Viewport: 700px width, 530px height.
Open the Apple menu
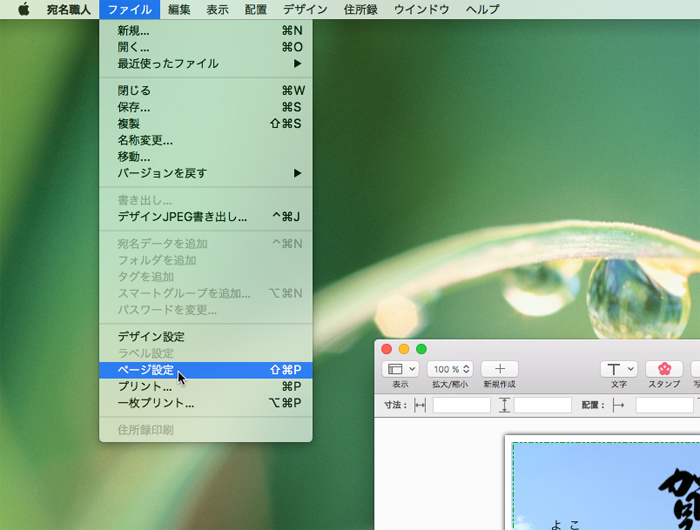point(23,10)
